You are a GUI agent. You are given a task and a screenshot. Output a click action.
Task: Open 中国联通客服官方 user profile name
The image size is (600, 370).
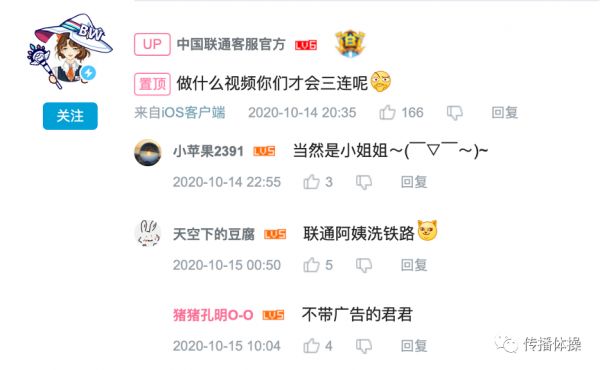click(231, 44)
